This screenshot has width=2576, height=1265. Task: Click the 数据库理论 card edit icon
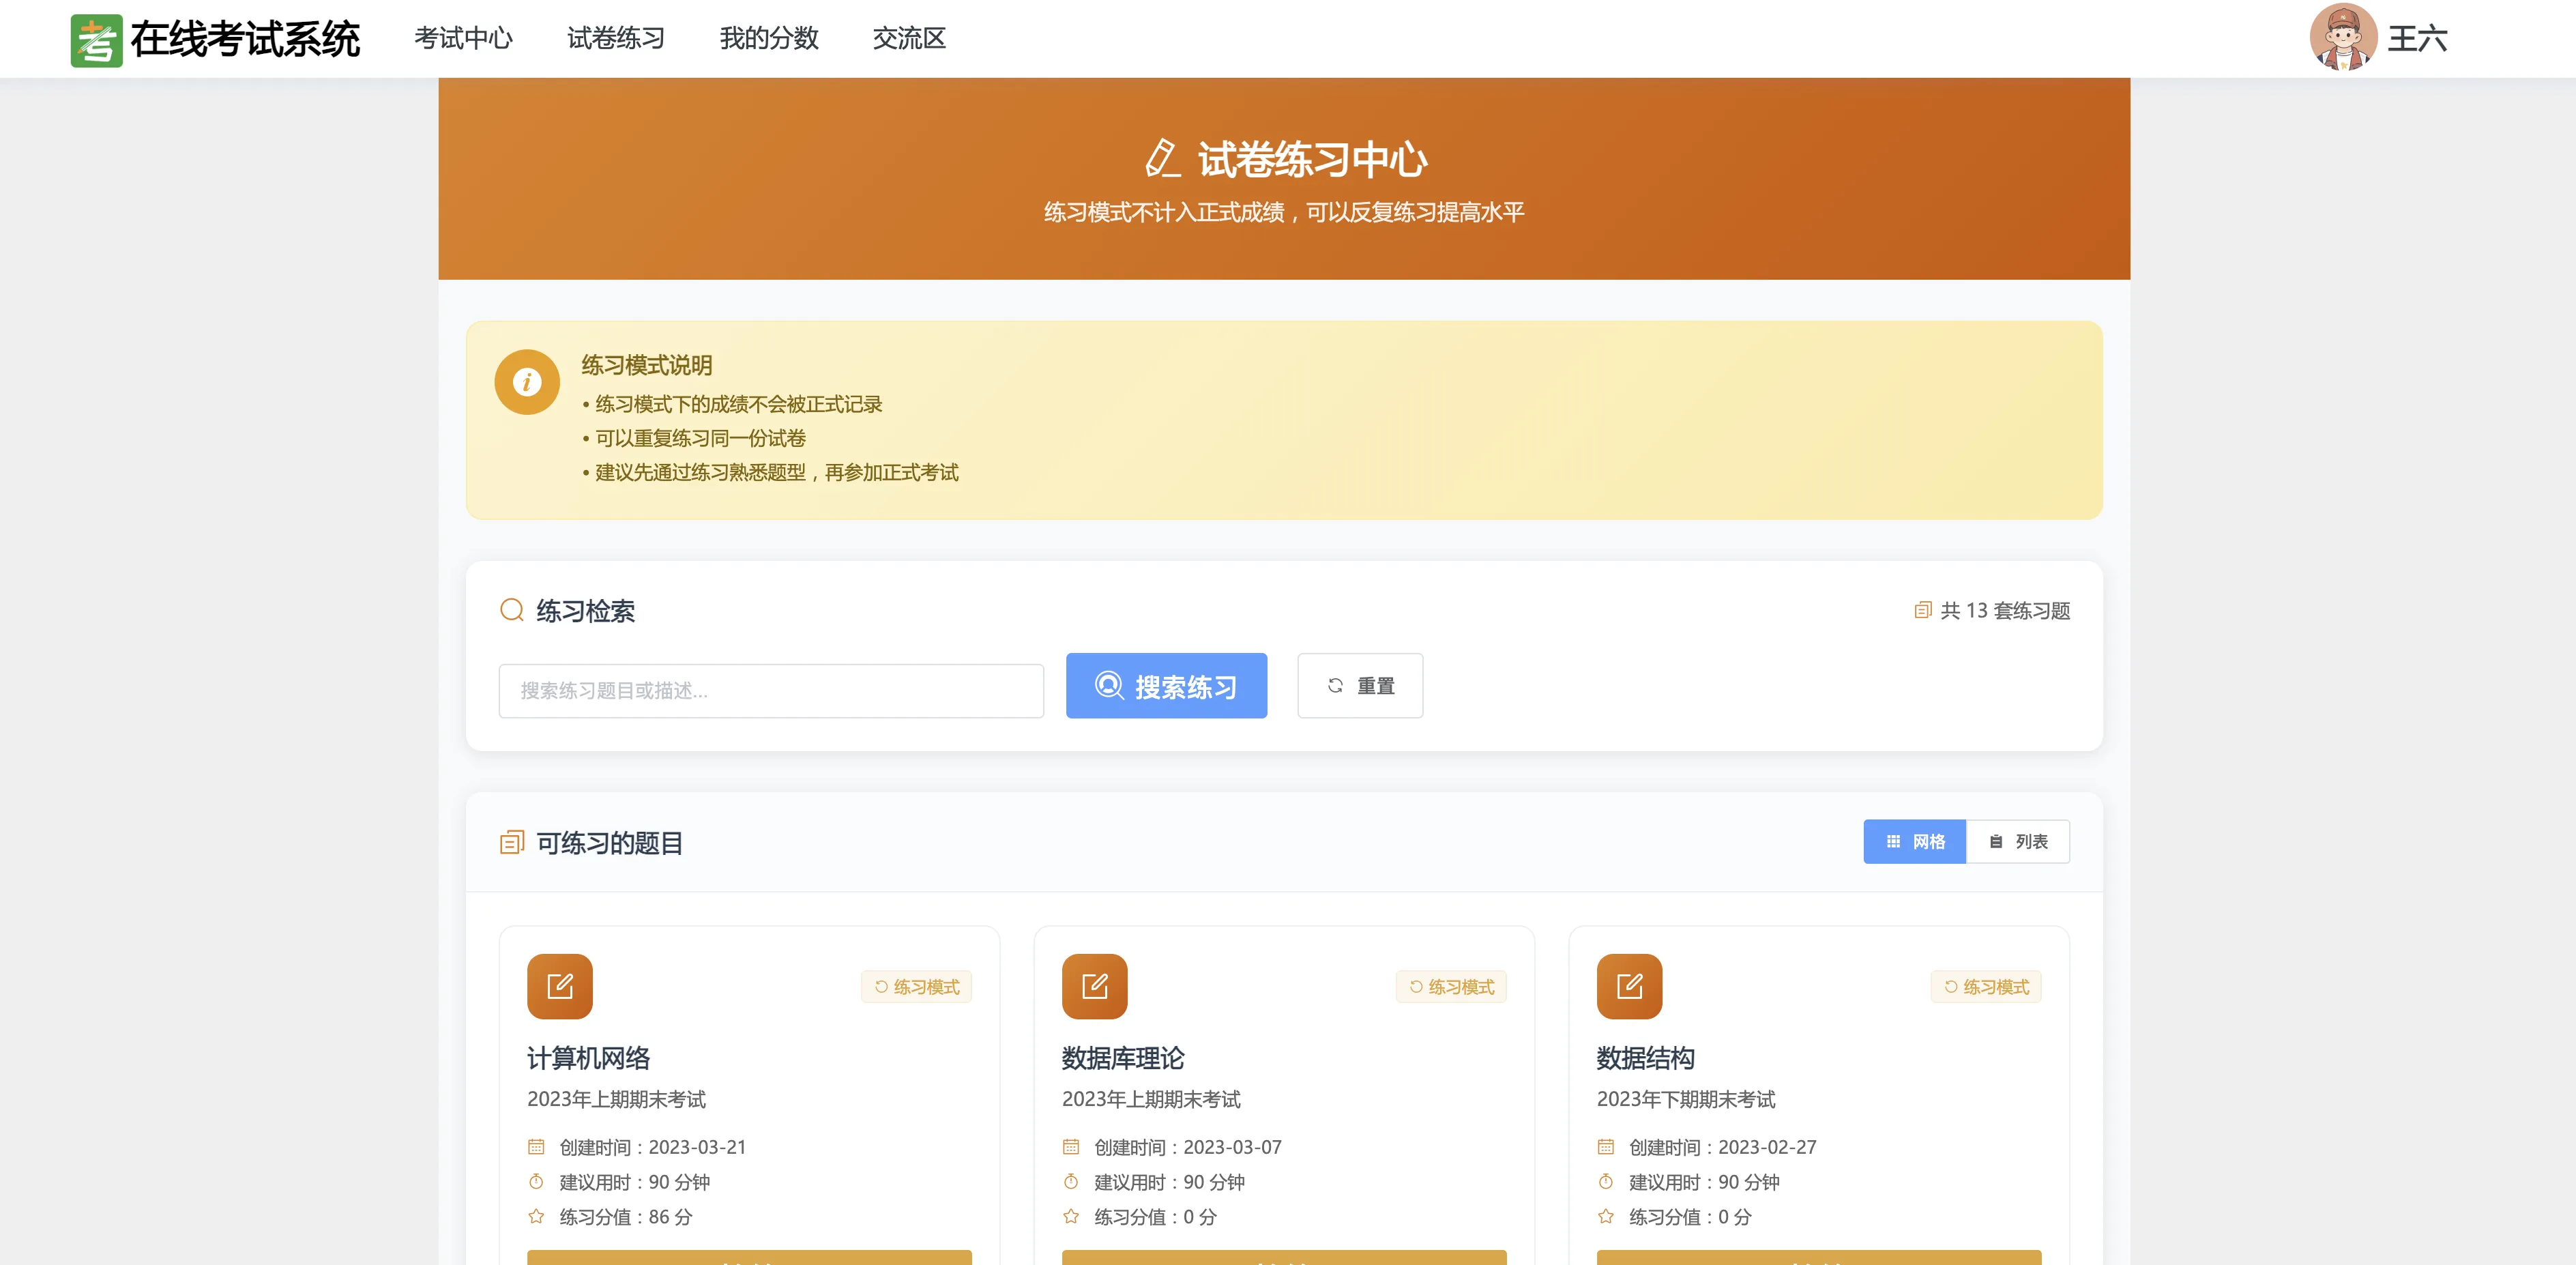1094,986
